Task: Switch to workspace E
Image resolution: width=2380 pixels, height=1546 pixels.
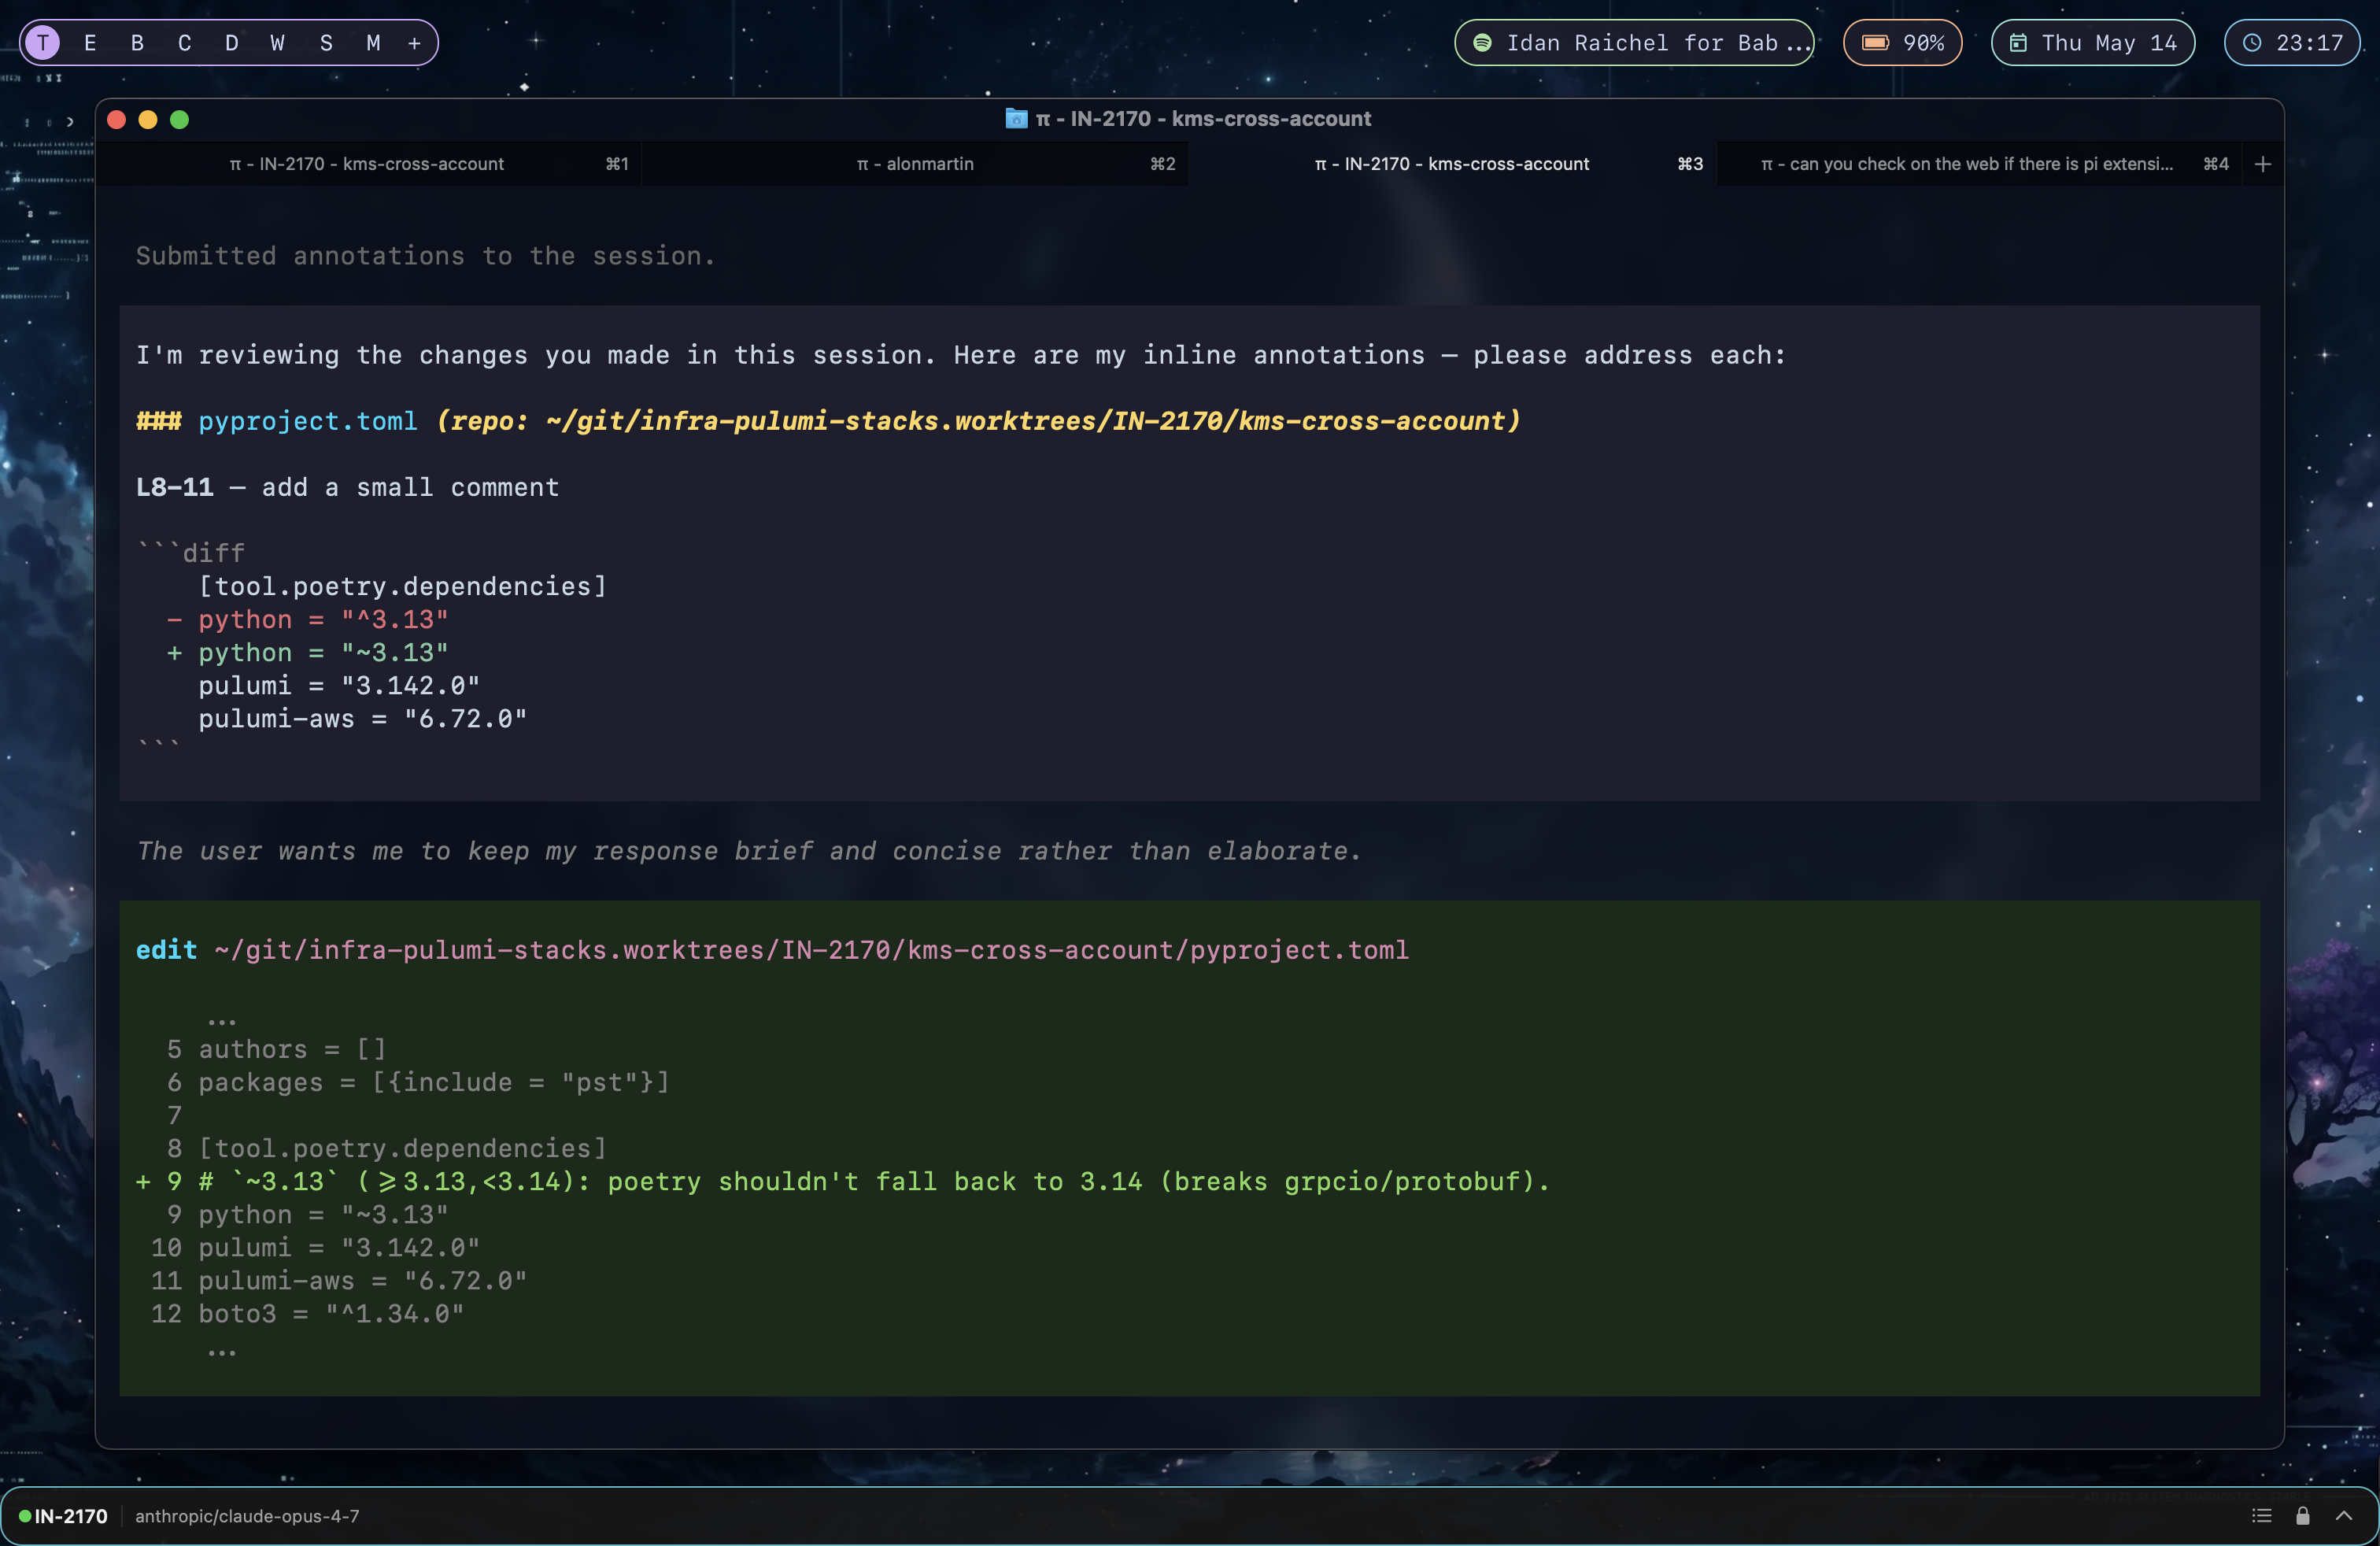Action: click(90, 43)
